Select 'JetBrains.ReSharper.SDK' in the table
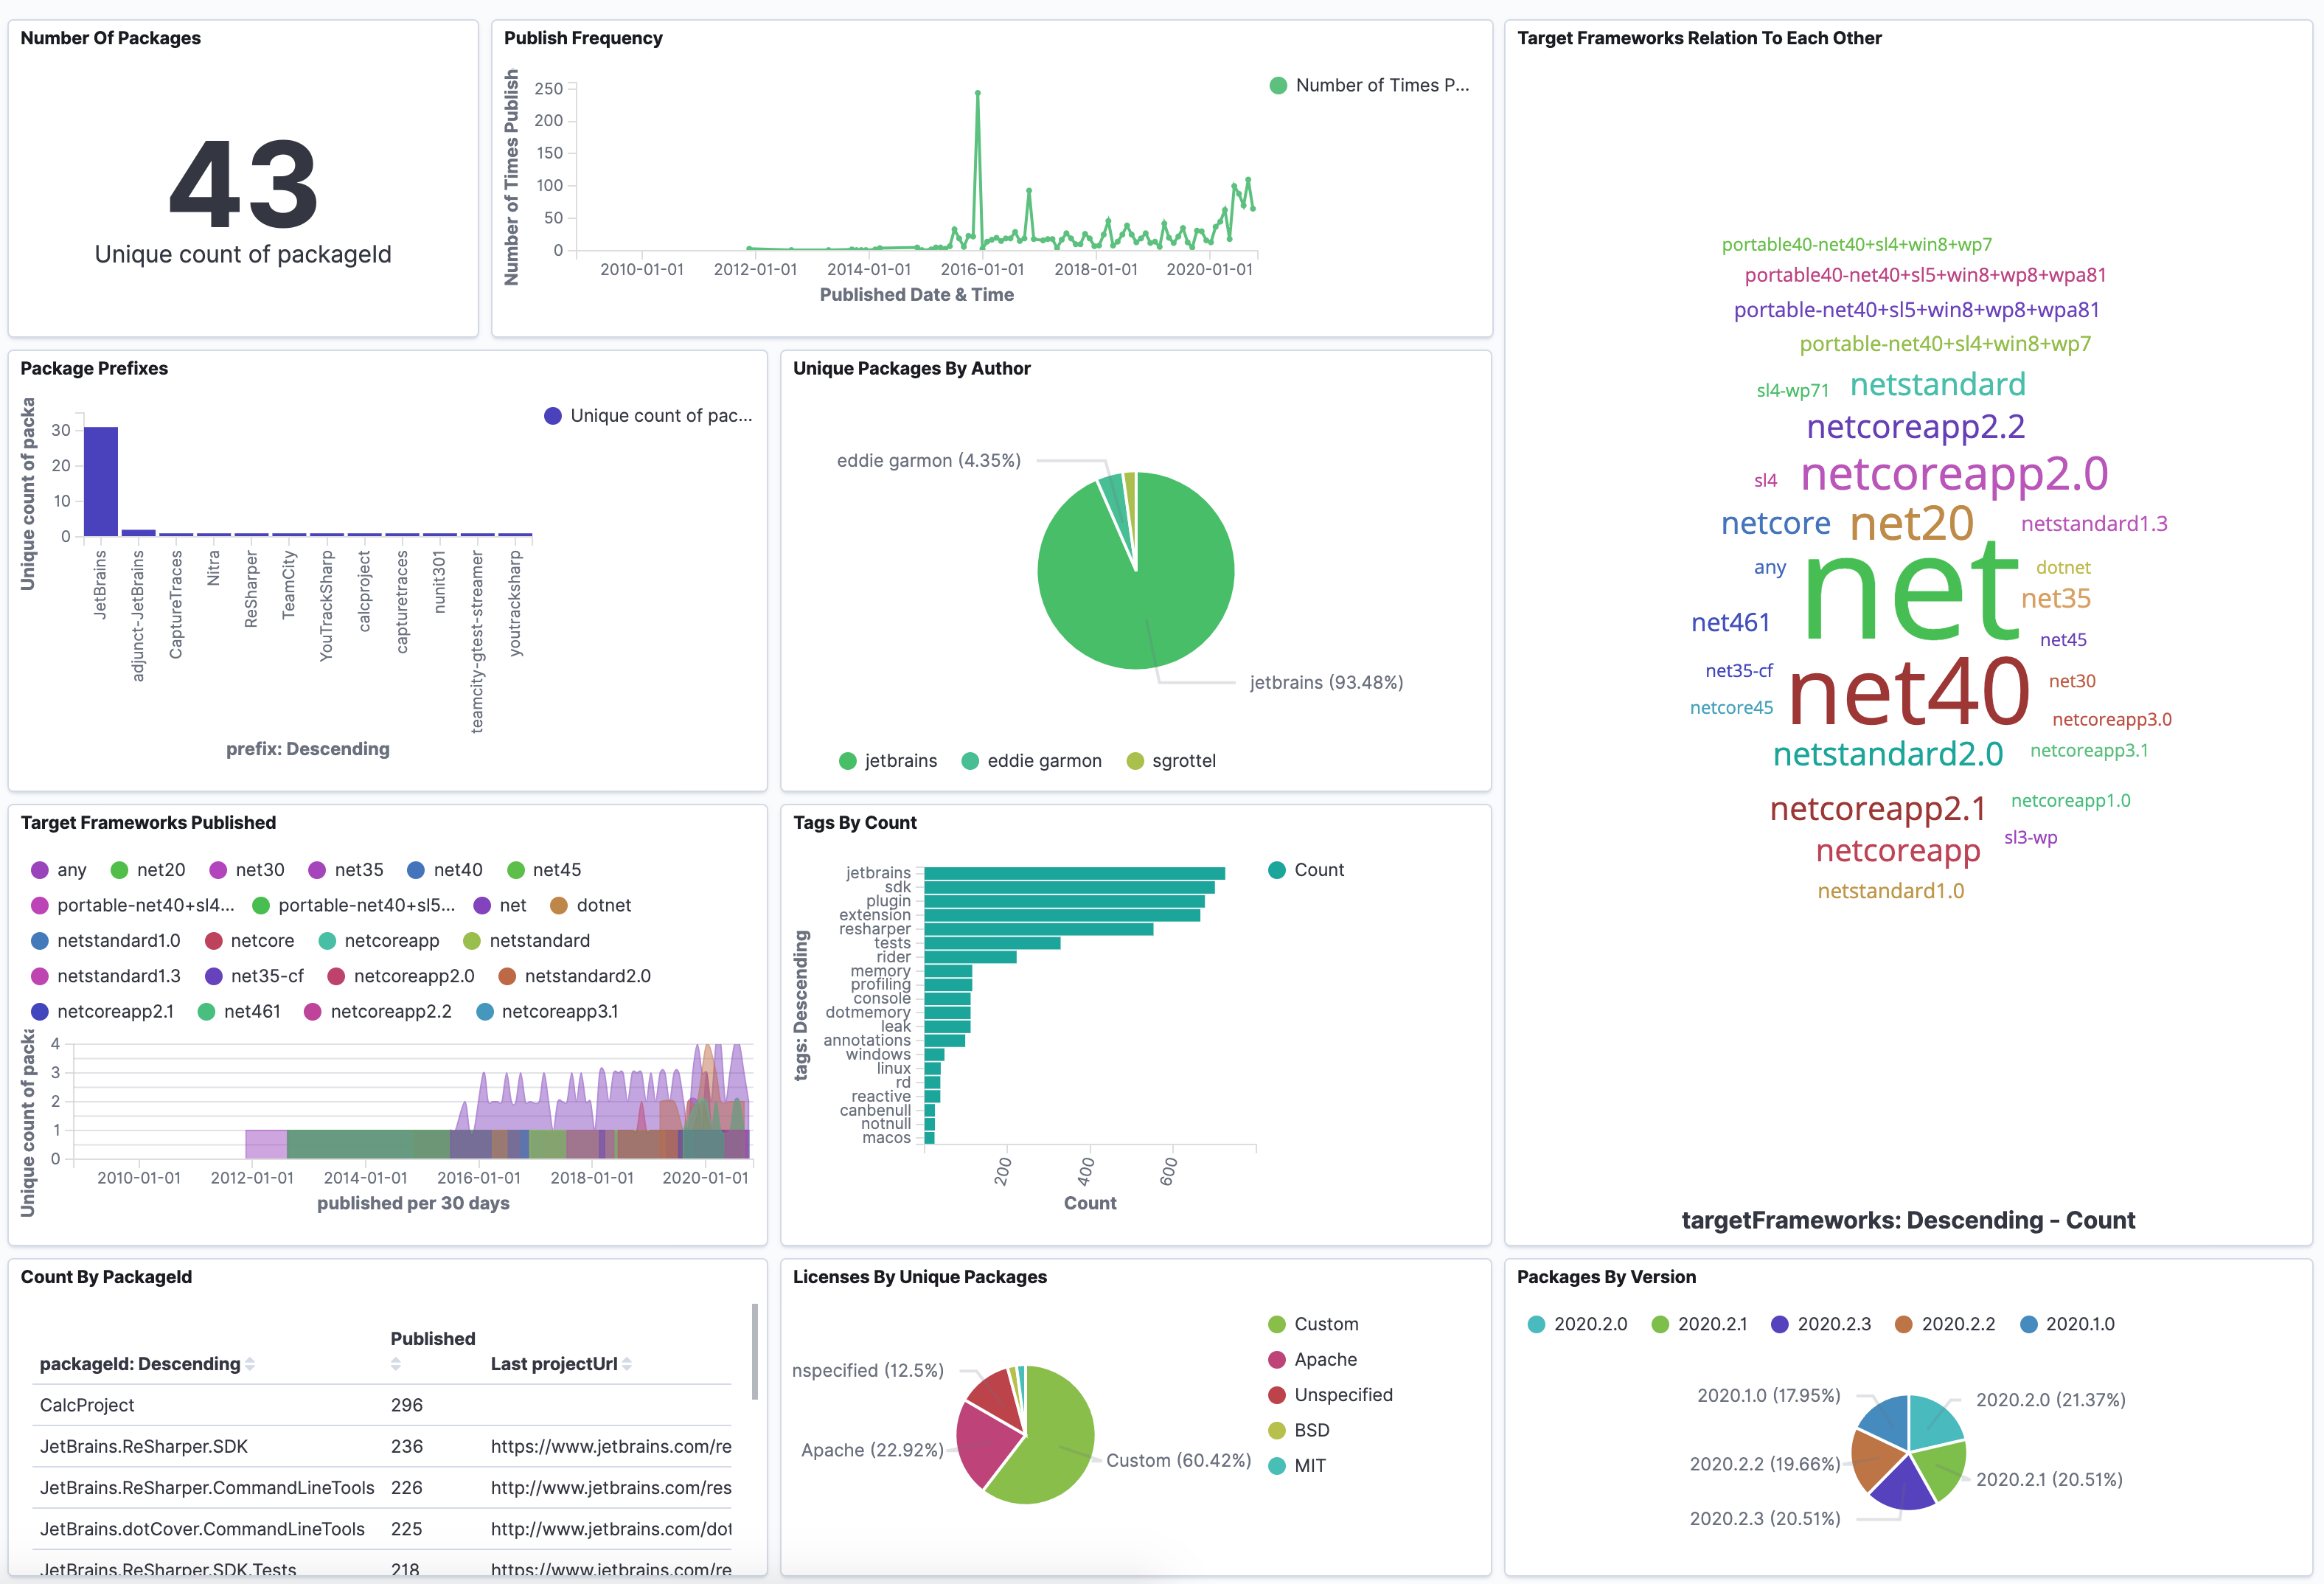Screen dimensions: 2324x1584 [x=144, y=1447]
